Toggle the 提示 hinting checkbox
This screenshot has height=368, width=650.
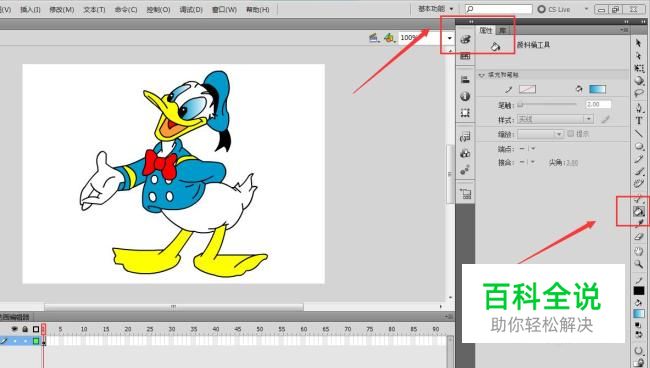[571, 133]
